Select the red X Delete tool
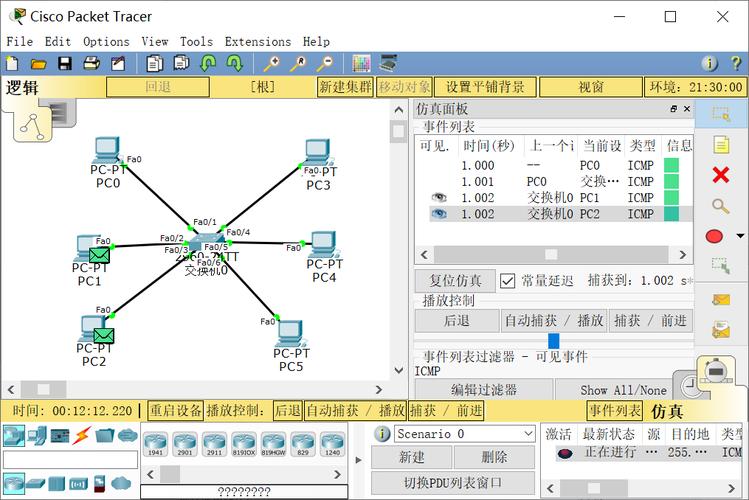The width and height of the screenshot is (749, 500). (x=720, y=176)
